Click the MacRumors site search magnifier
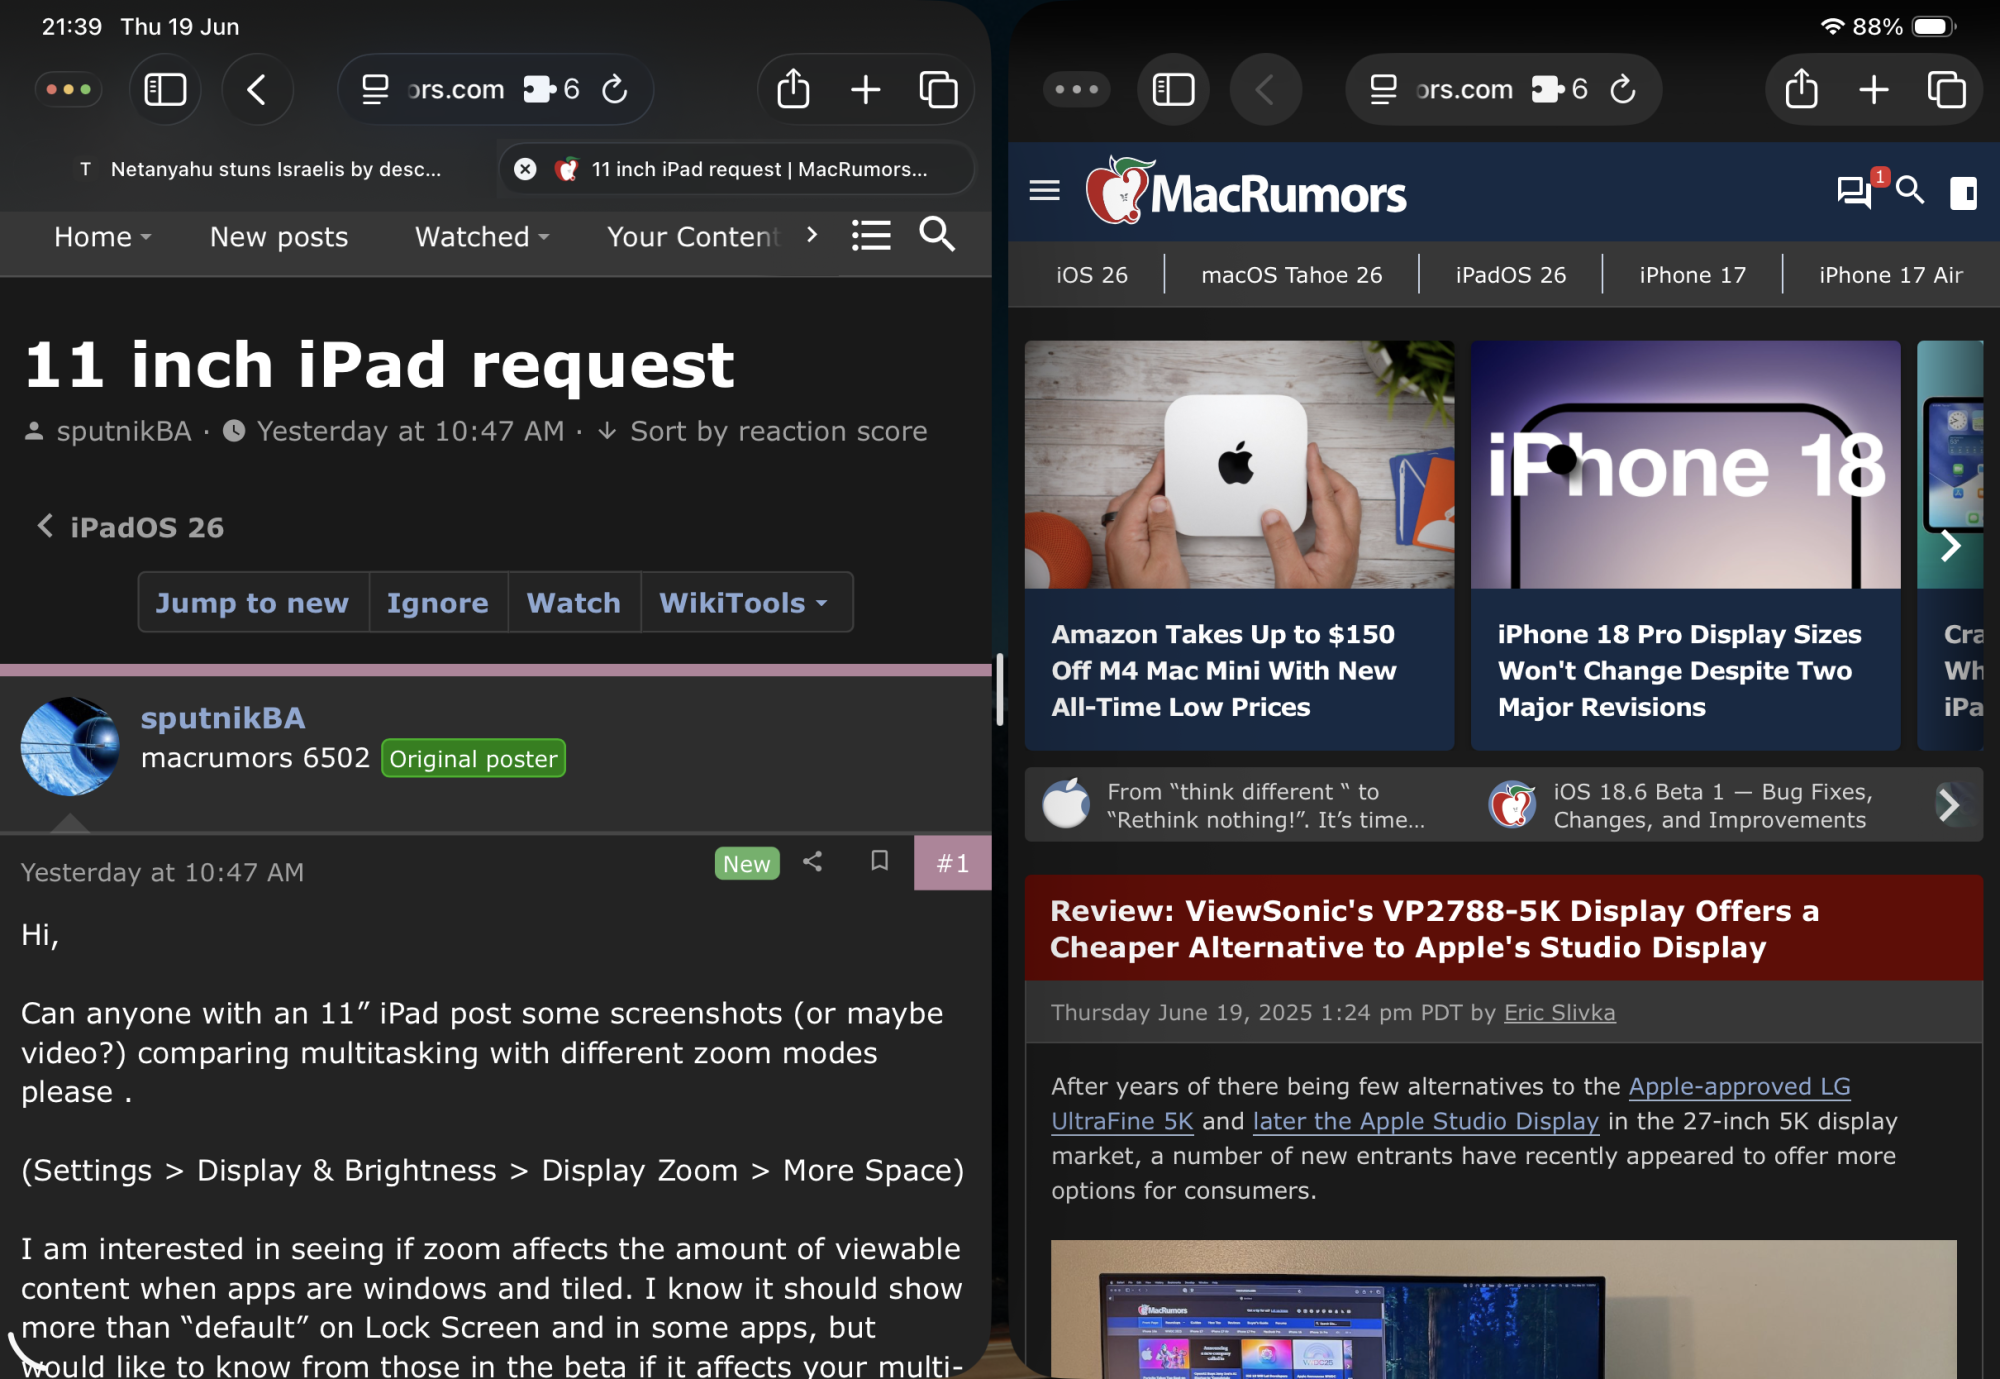 pos(1910,190)
